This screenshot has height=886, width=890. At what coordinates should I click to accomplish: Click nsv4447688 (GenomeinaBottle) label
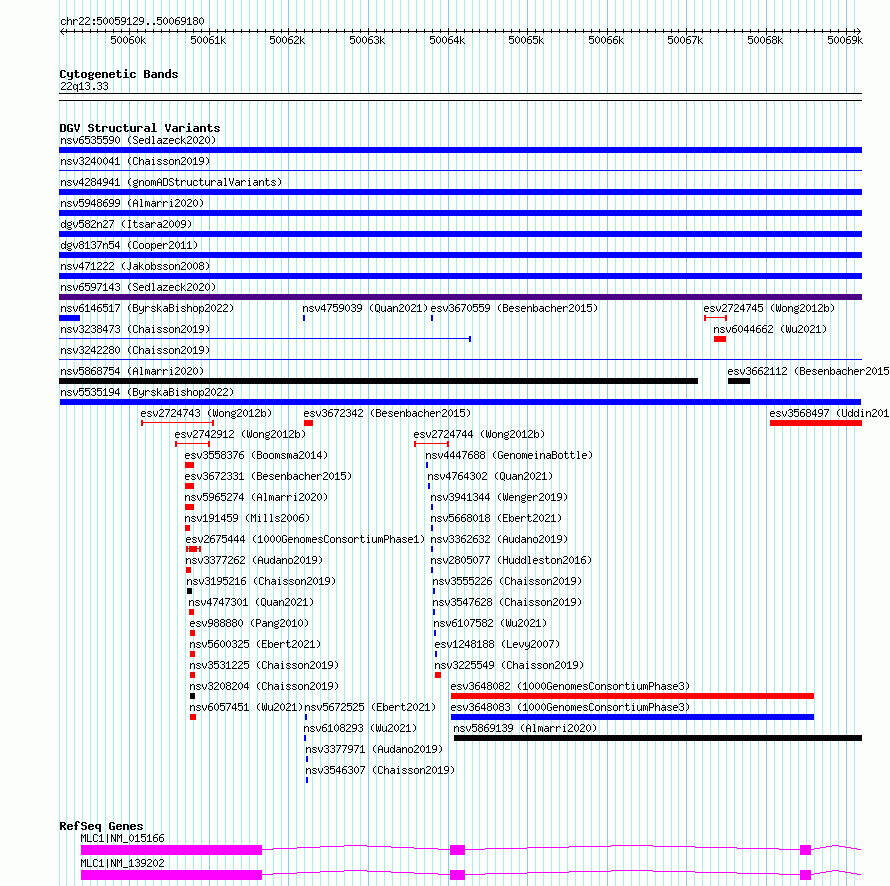coord(509,455)
